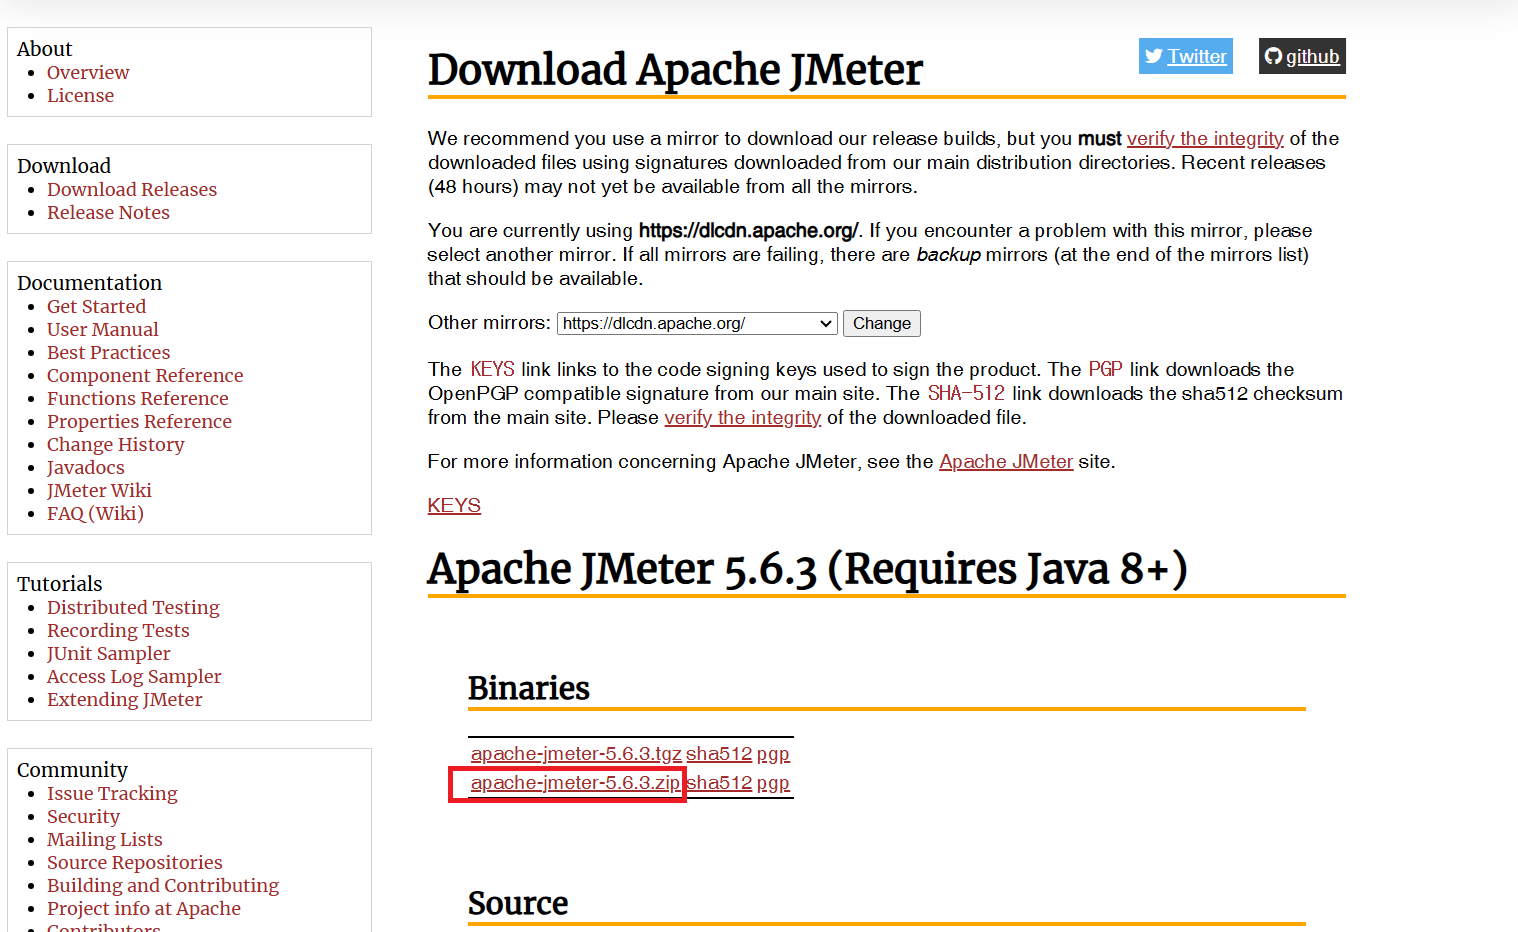Click the Binaries section heading
Screen dimensions: 1518x932
[x=529, y=688]
